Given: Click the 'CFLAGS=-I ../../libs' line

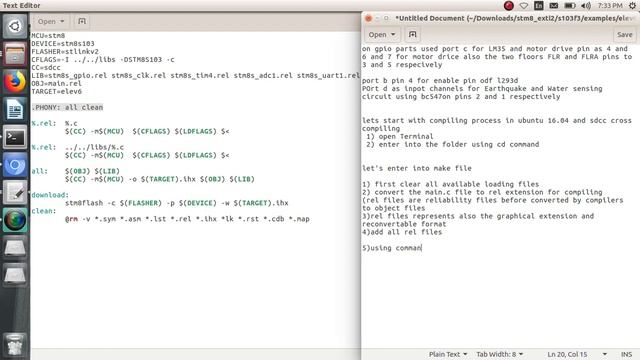Looking at the screenshot, I should click(x=103, y=60).
